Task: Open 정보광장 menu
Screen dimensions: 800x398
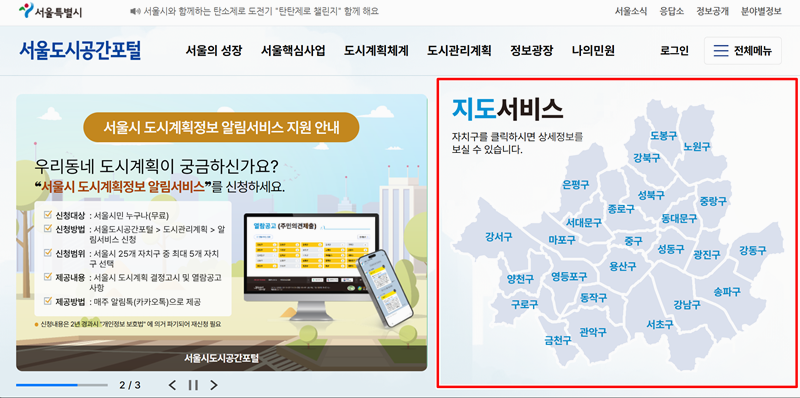Action: [x=531, y=51]
